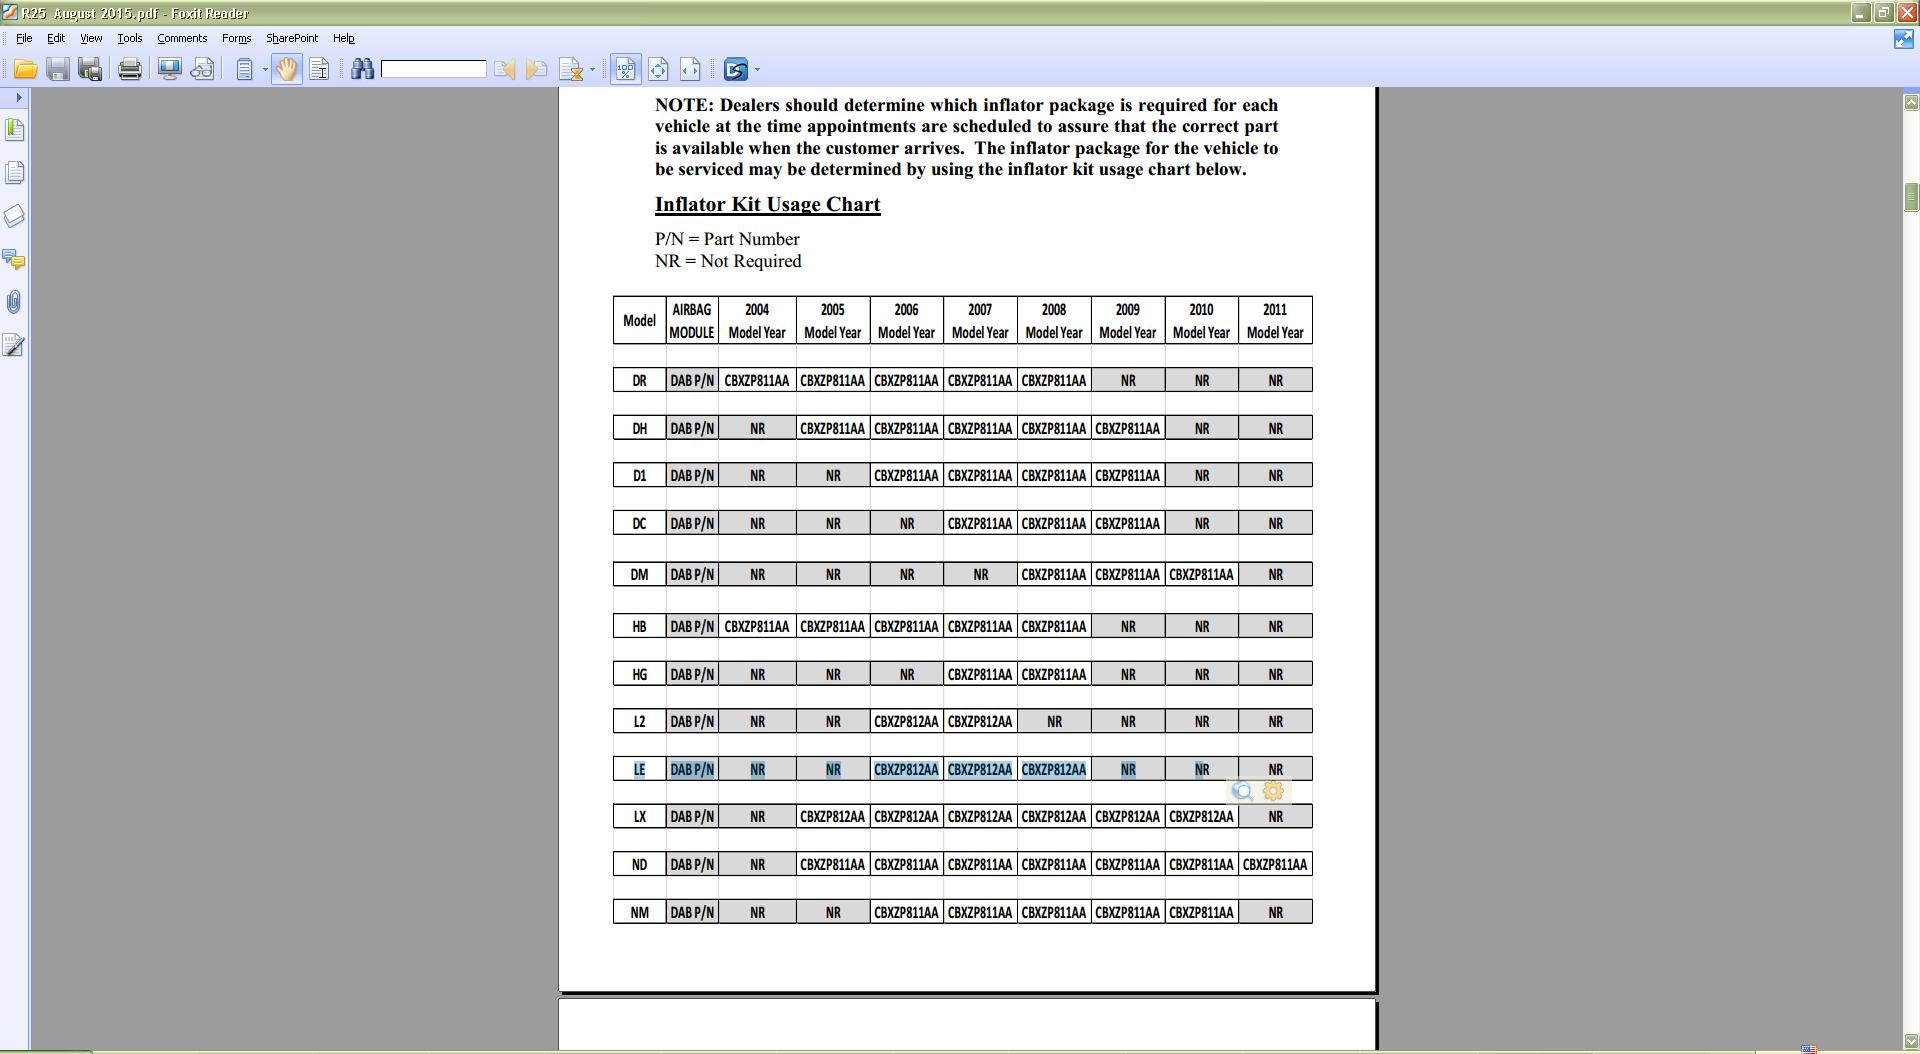Click into the find text box
Image resolution: width=1920 pixels, height=1054 pixels.
[x=433, y=69]
